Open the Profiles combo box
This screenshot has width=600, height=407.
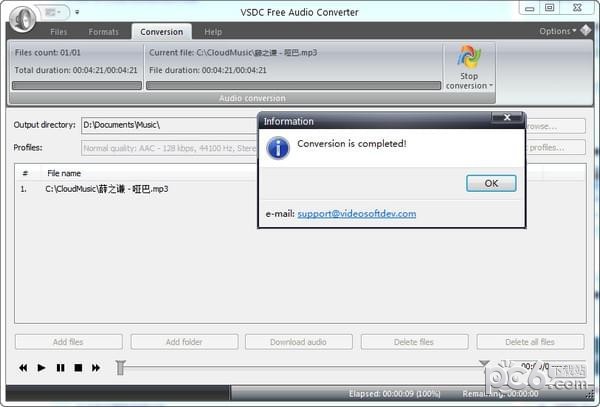(x=169, y=148)
